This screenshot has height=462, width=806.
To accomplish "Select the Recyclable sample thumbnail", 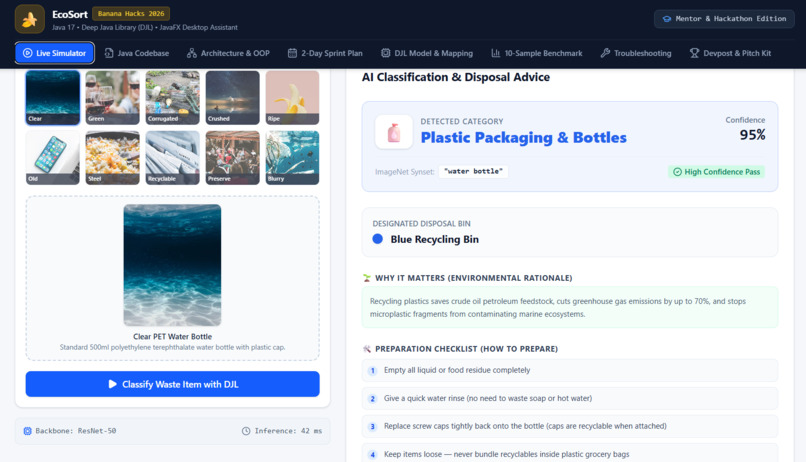I will coord(173,158).
